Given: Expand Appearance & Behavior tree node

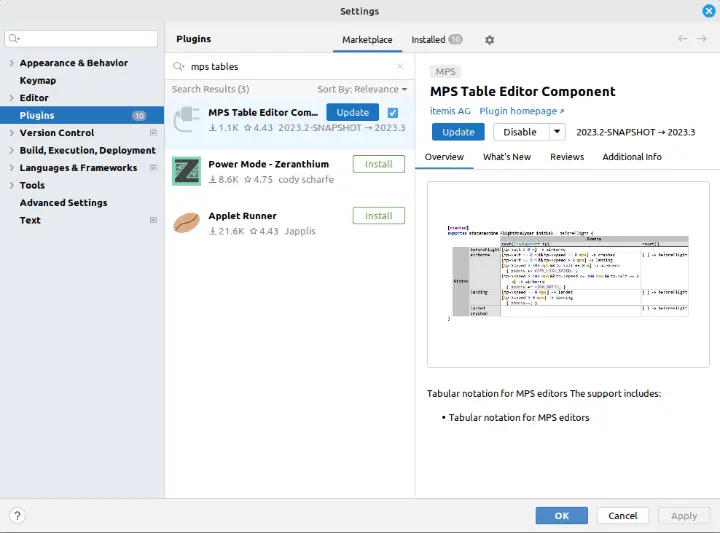Looking at the screenshot, I should [x=11, y=63].
